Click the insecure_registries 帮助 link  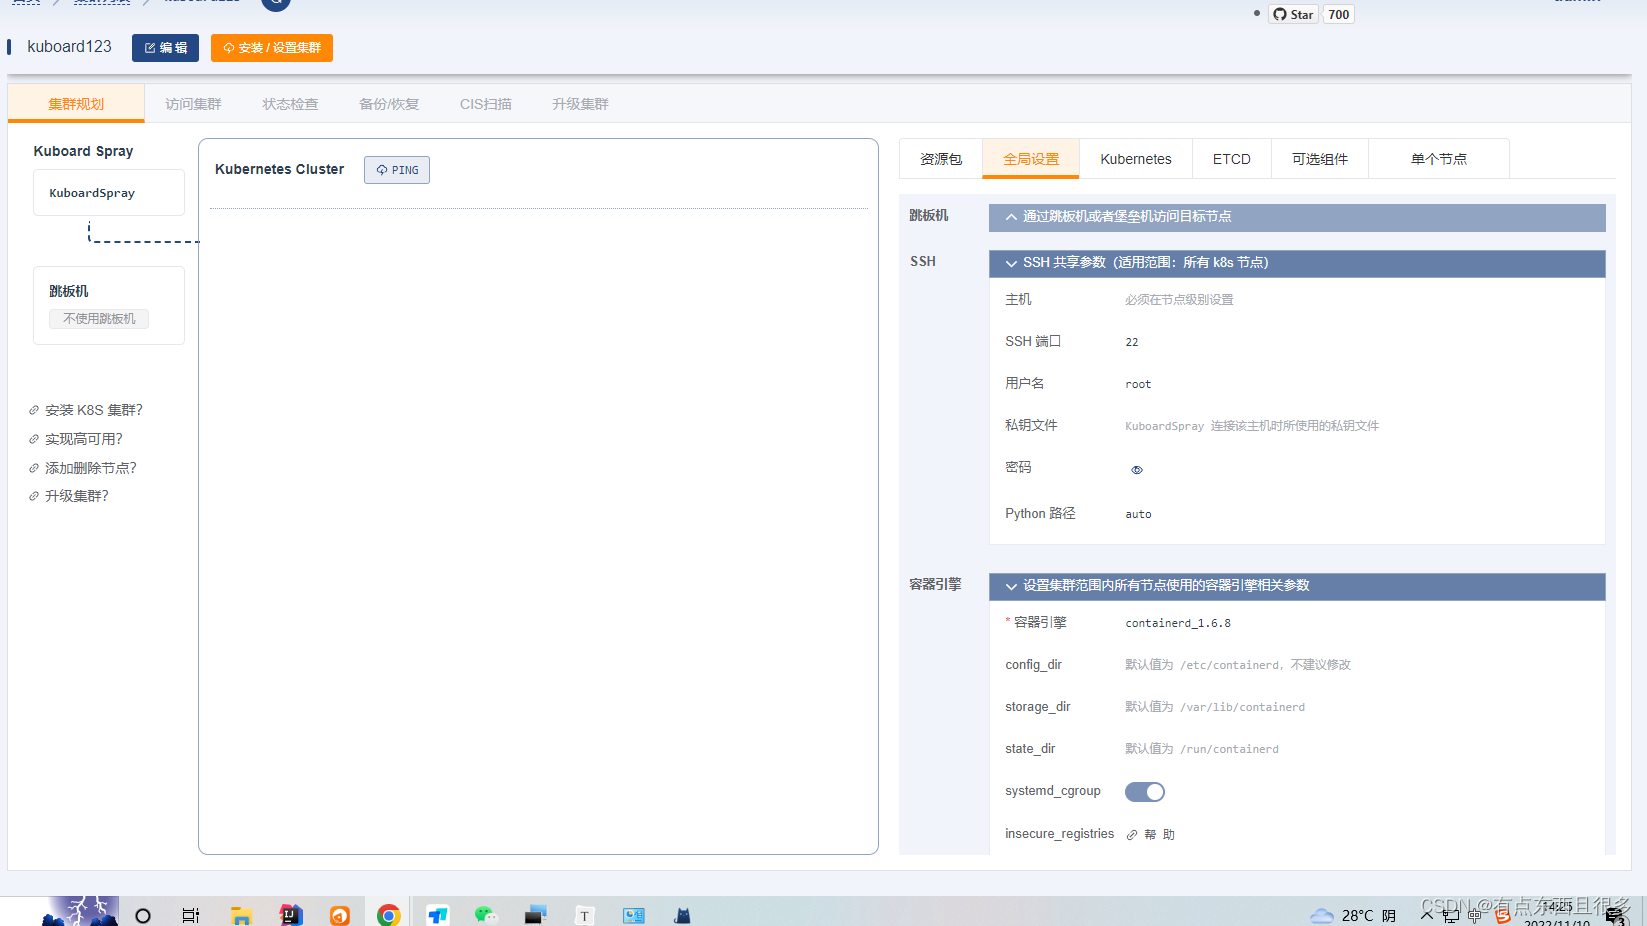point(1160,835)
